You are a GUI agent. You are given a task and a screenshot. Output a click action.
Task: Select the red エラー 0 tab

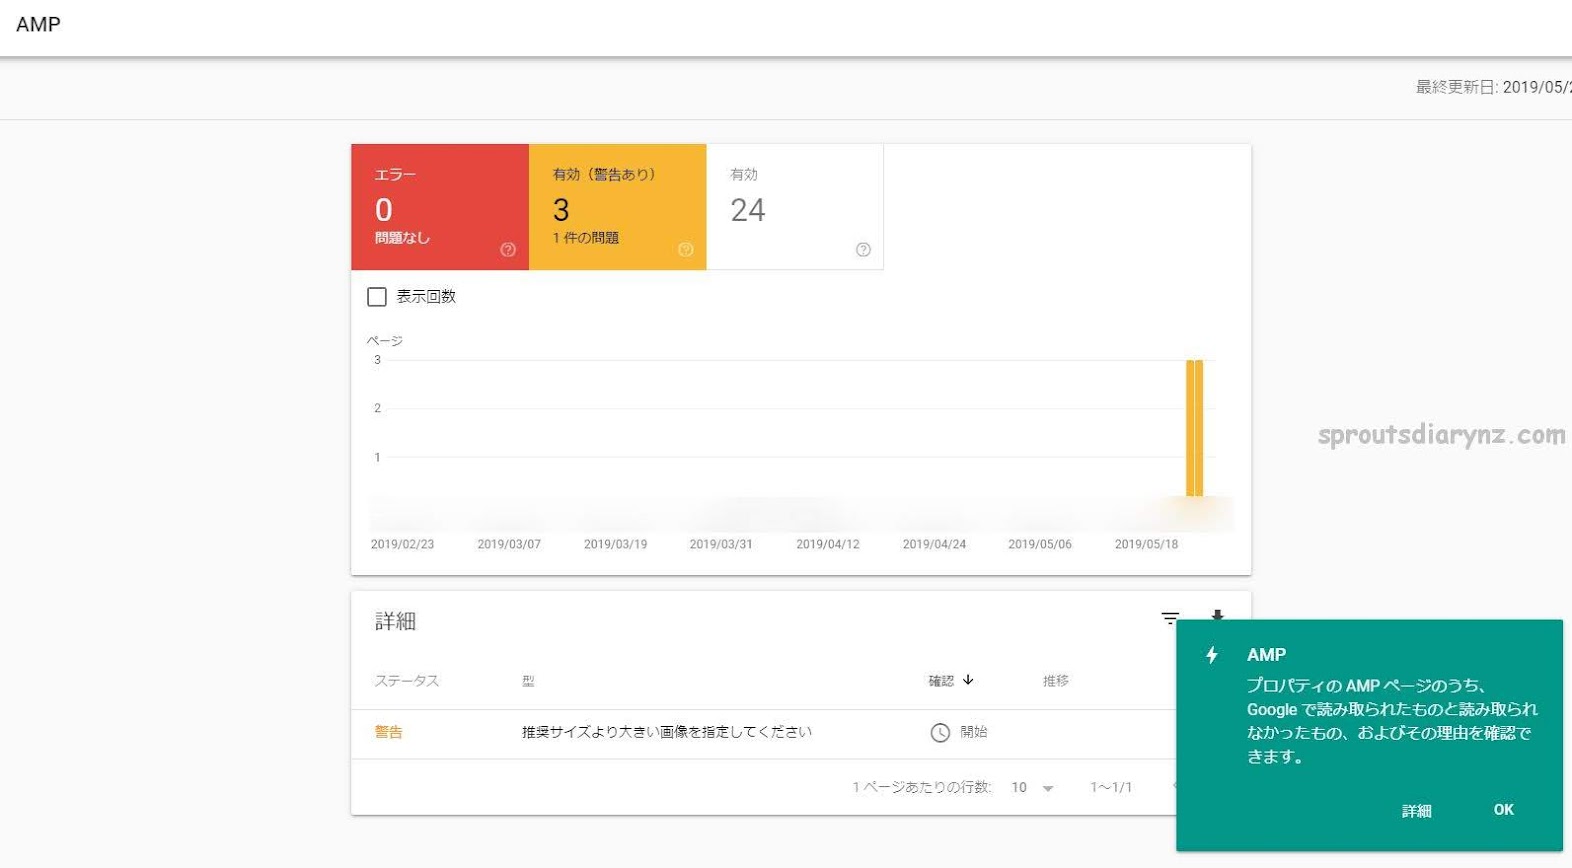[x=440, y=207]
